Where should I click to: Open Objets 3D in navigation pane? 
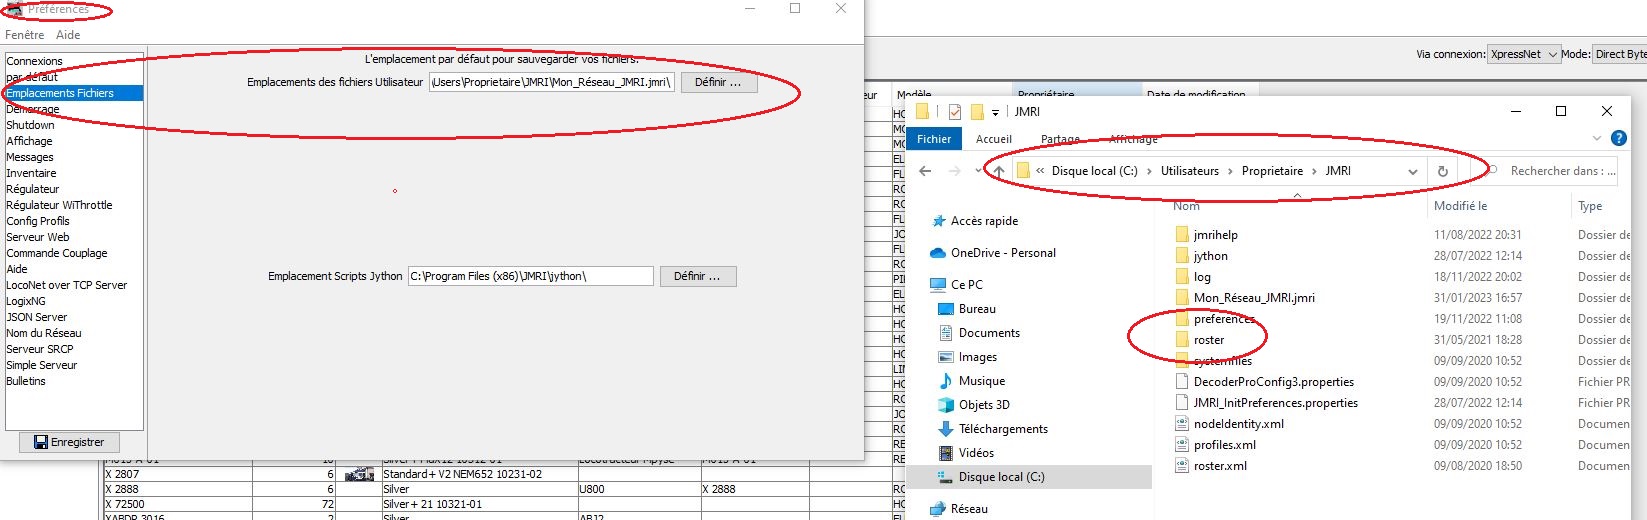click(x=984, y=405)
